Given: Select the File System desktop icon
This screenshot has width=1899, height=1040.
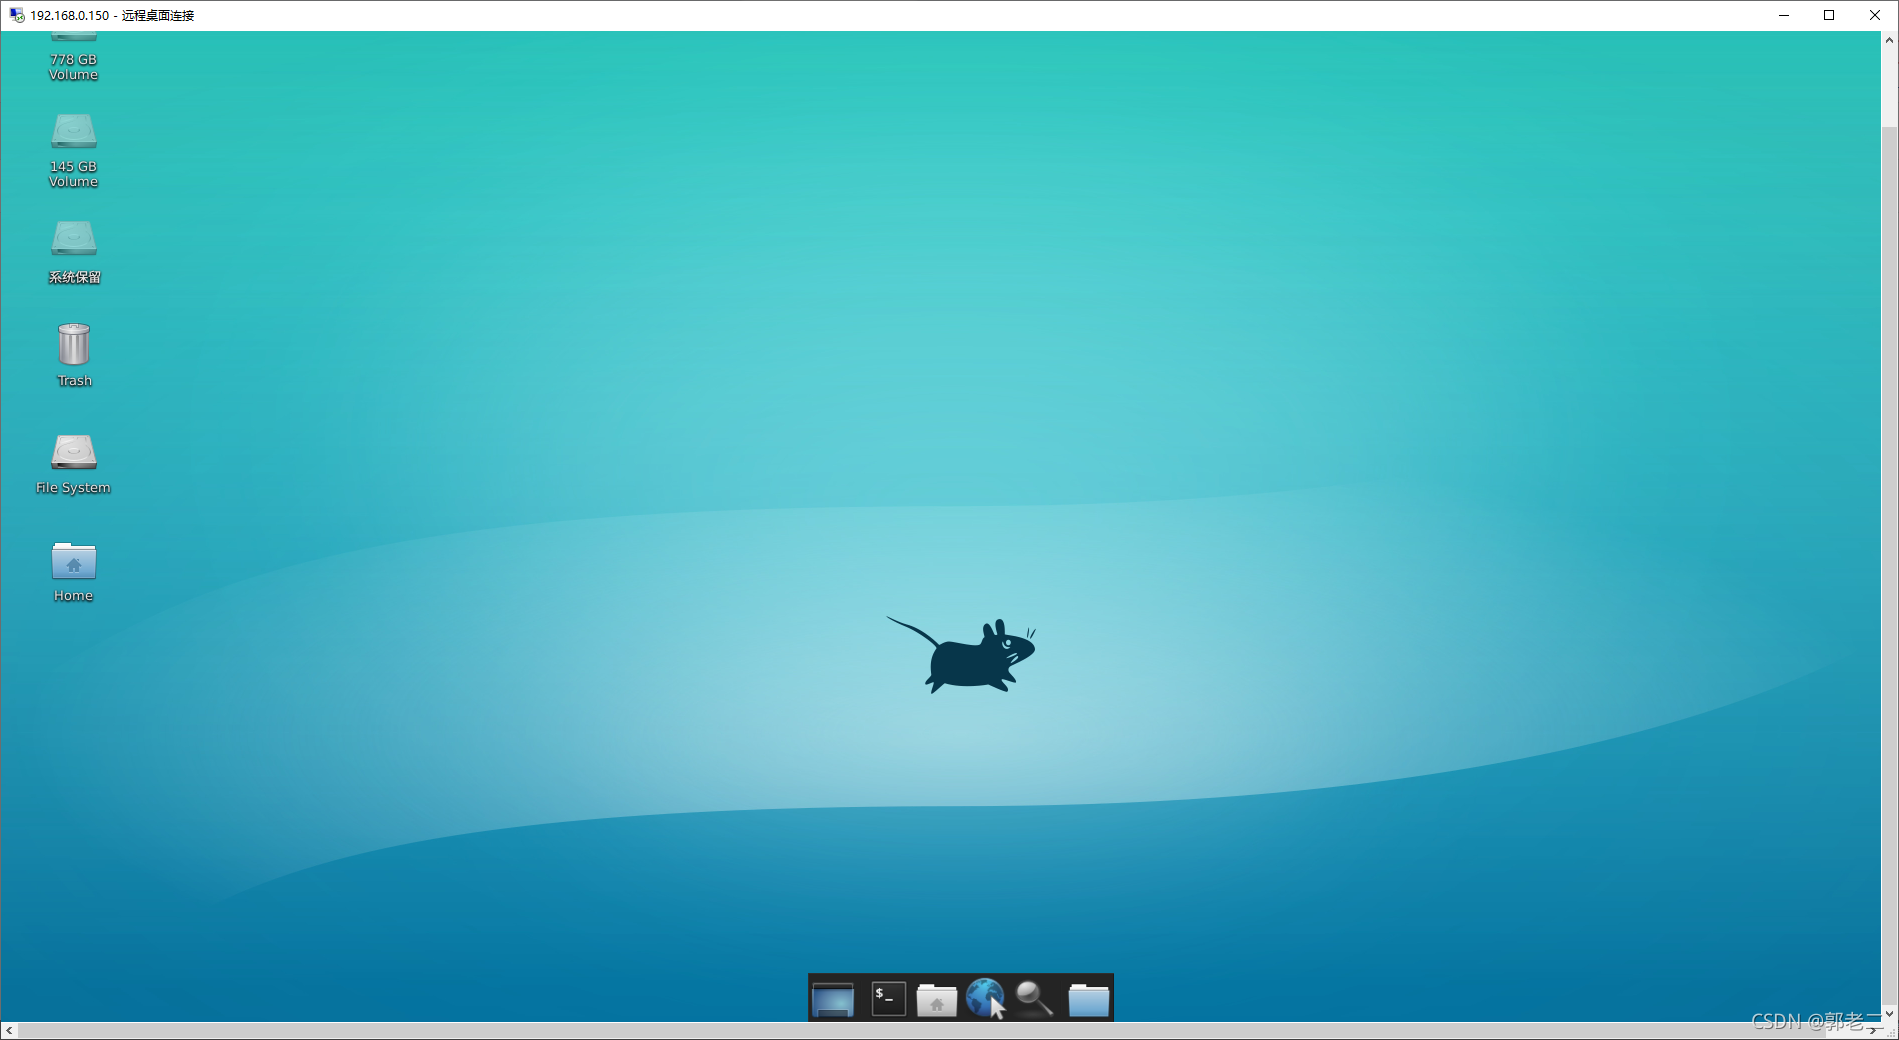Looking at the screenshot, I should tap(74, 452).
